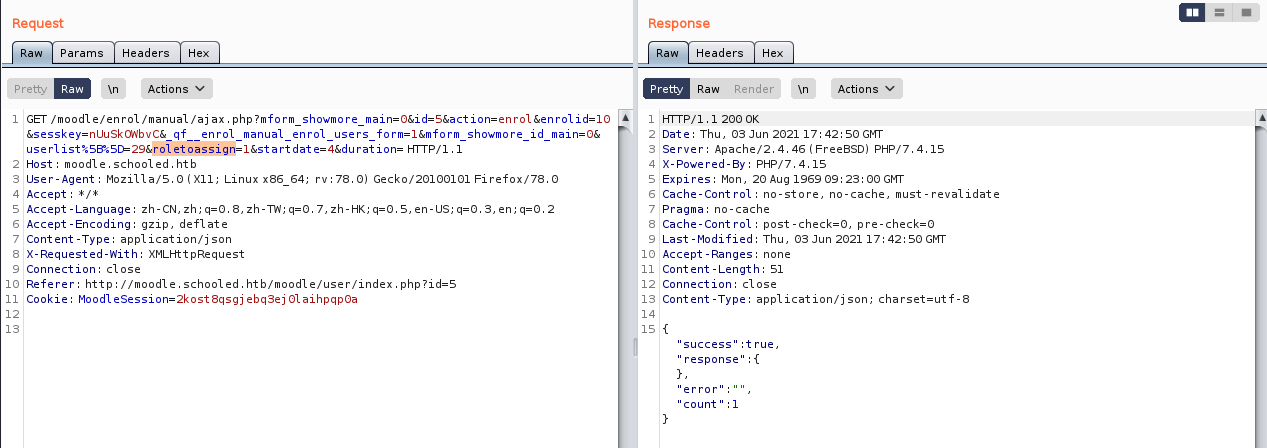
Task: Open the response Headers tab
Action: (x=719, y=53)
